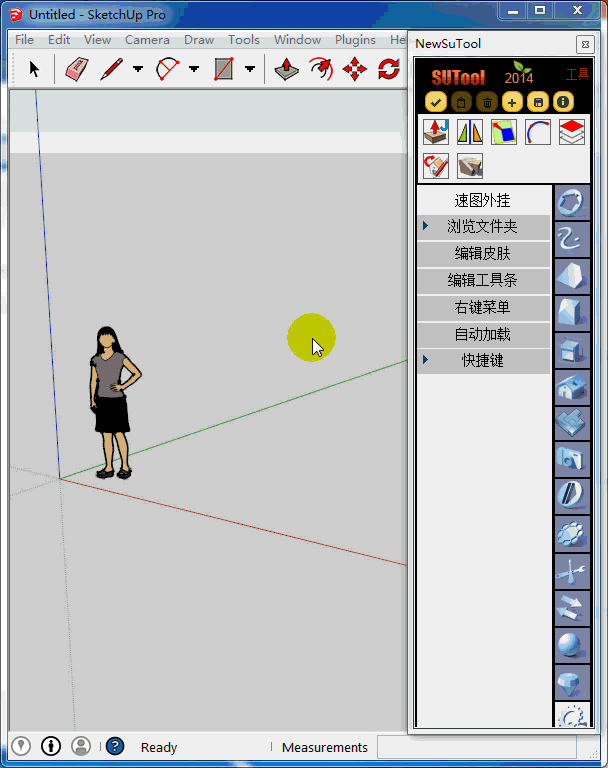608x768 pixels.
Task: Click 编辑皮肤 button
Action: coord(484,254)
